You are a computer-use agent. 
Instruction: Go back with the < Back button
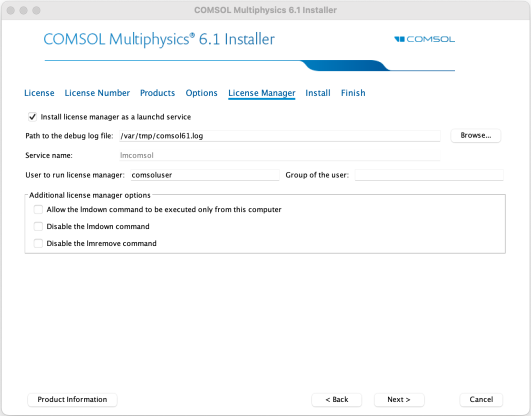tap(337, 399)
